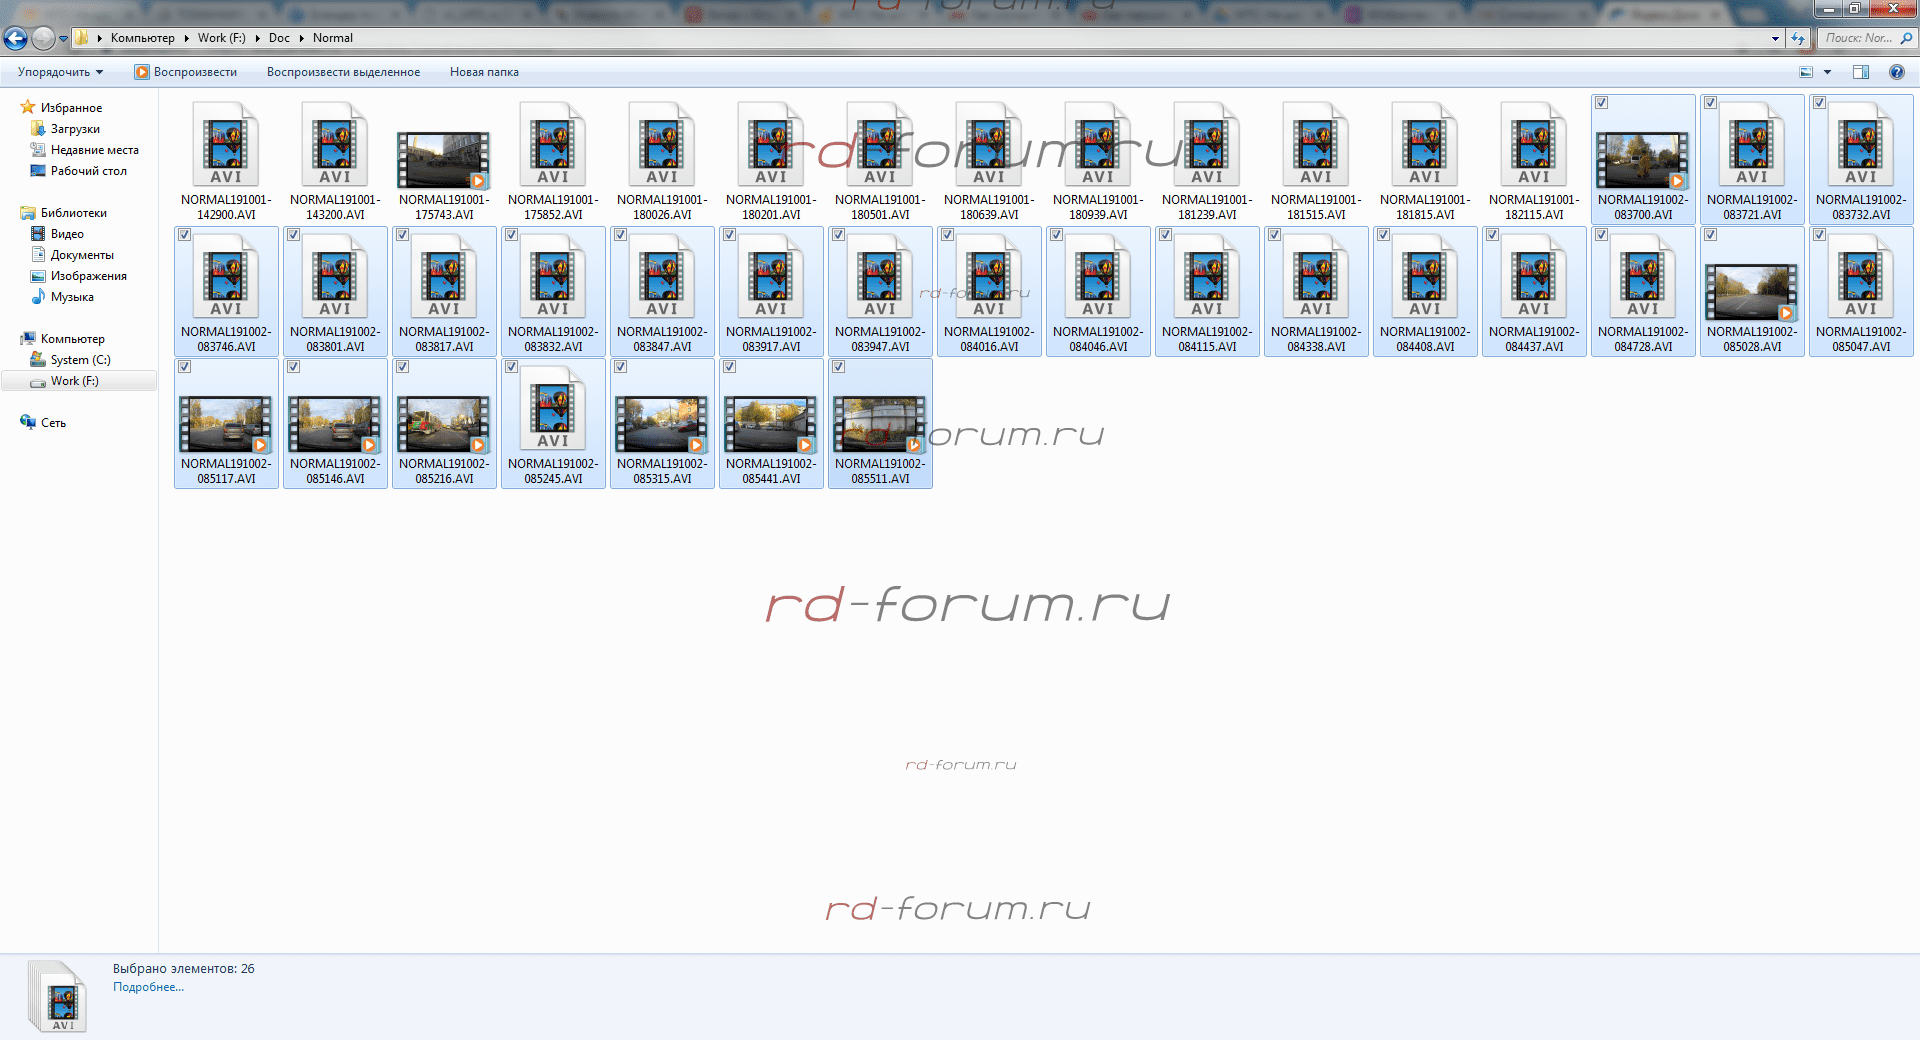This screenshot has height=1040, width=1920.
Task: Click the Back navigation arrow button
Action: click(x=16, y=39)
